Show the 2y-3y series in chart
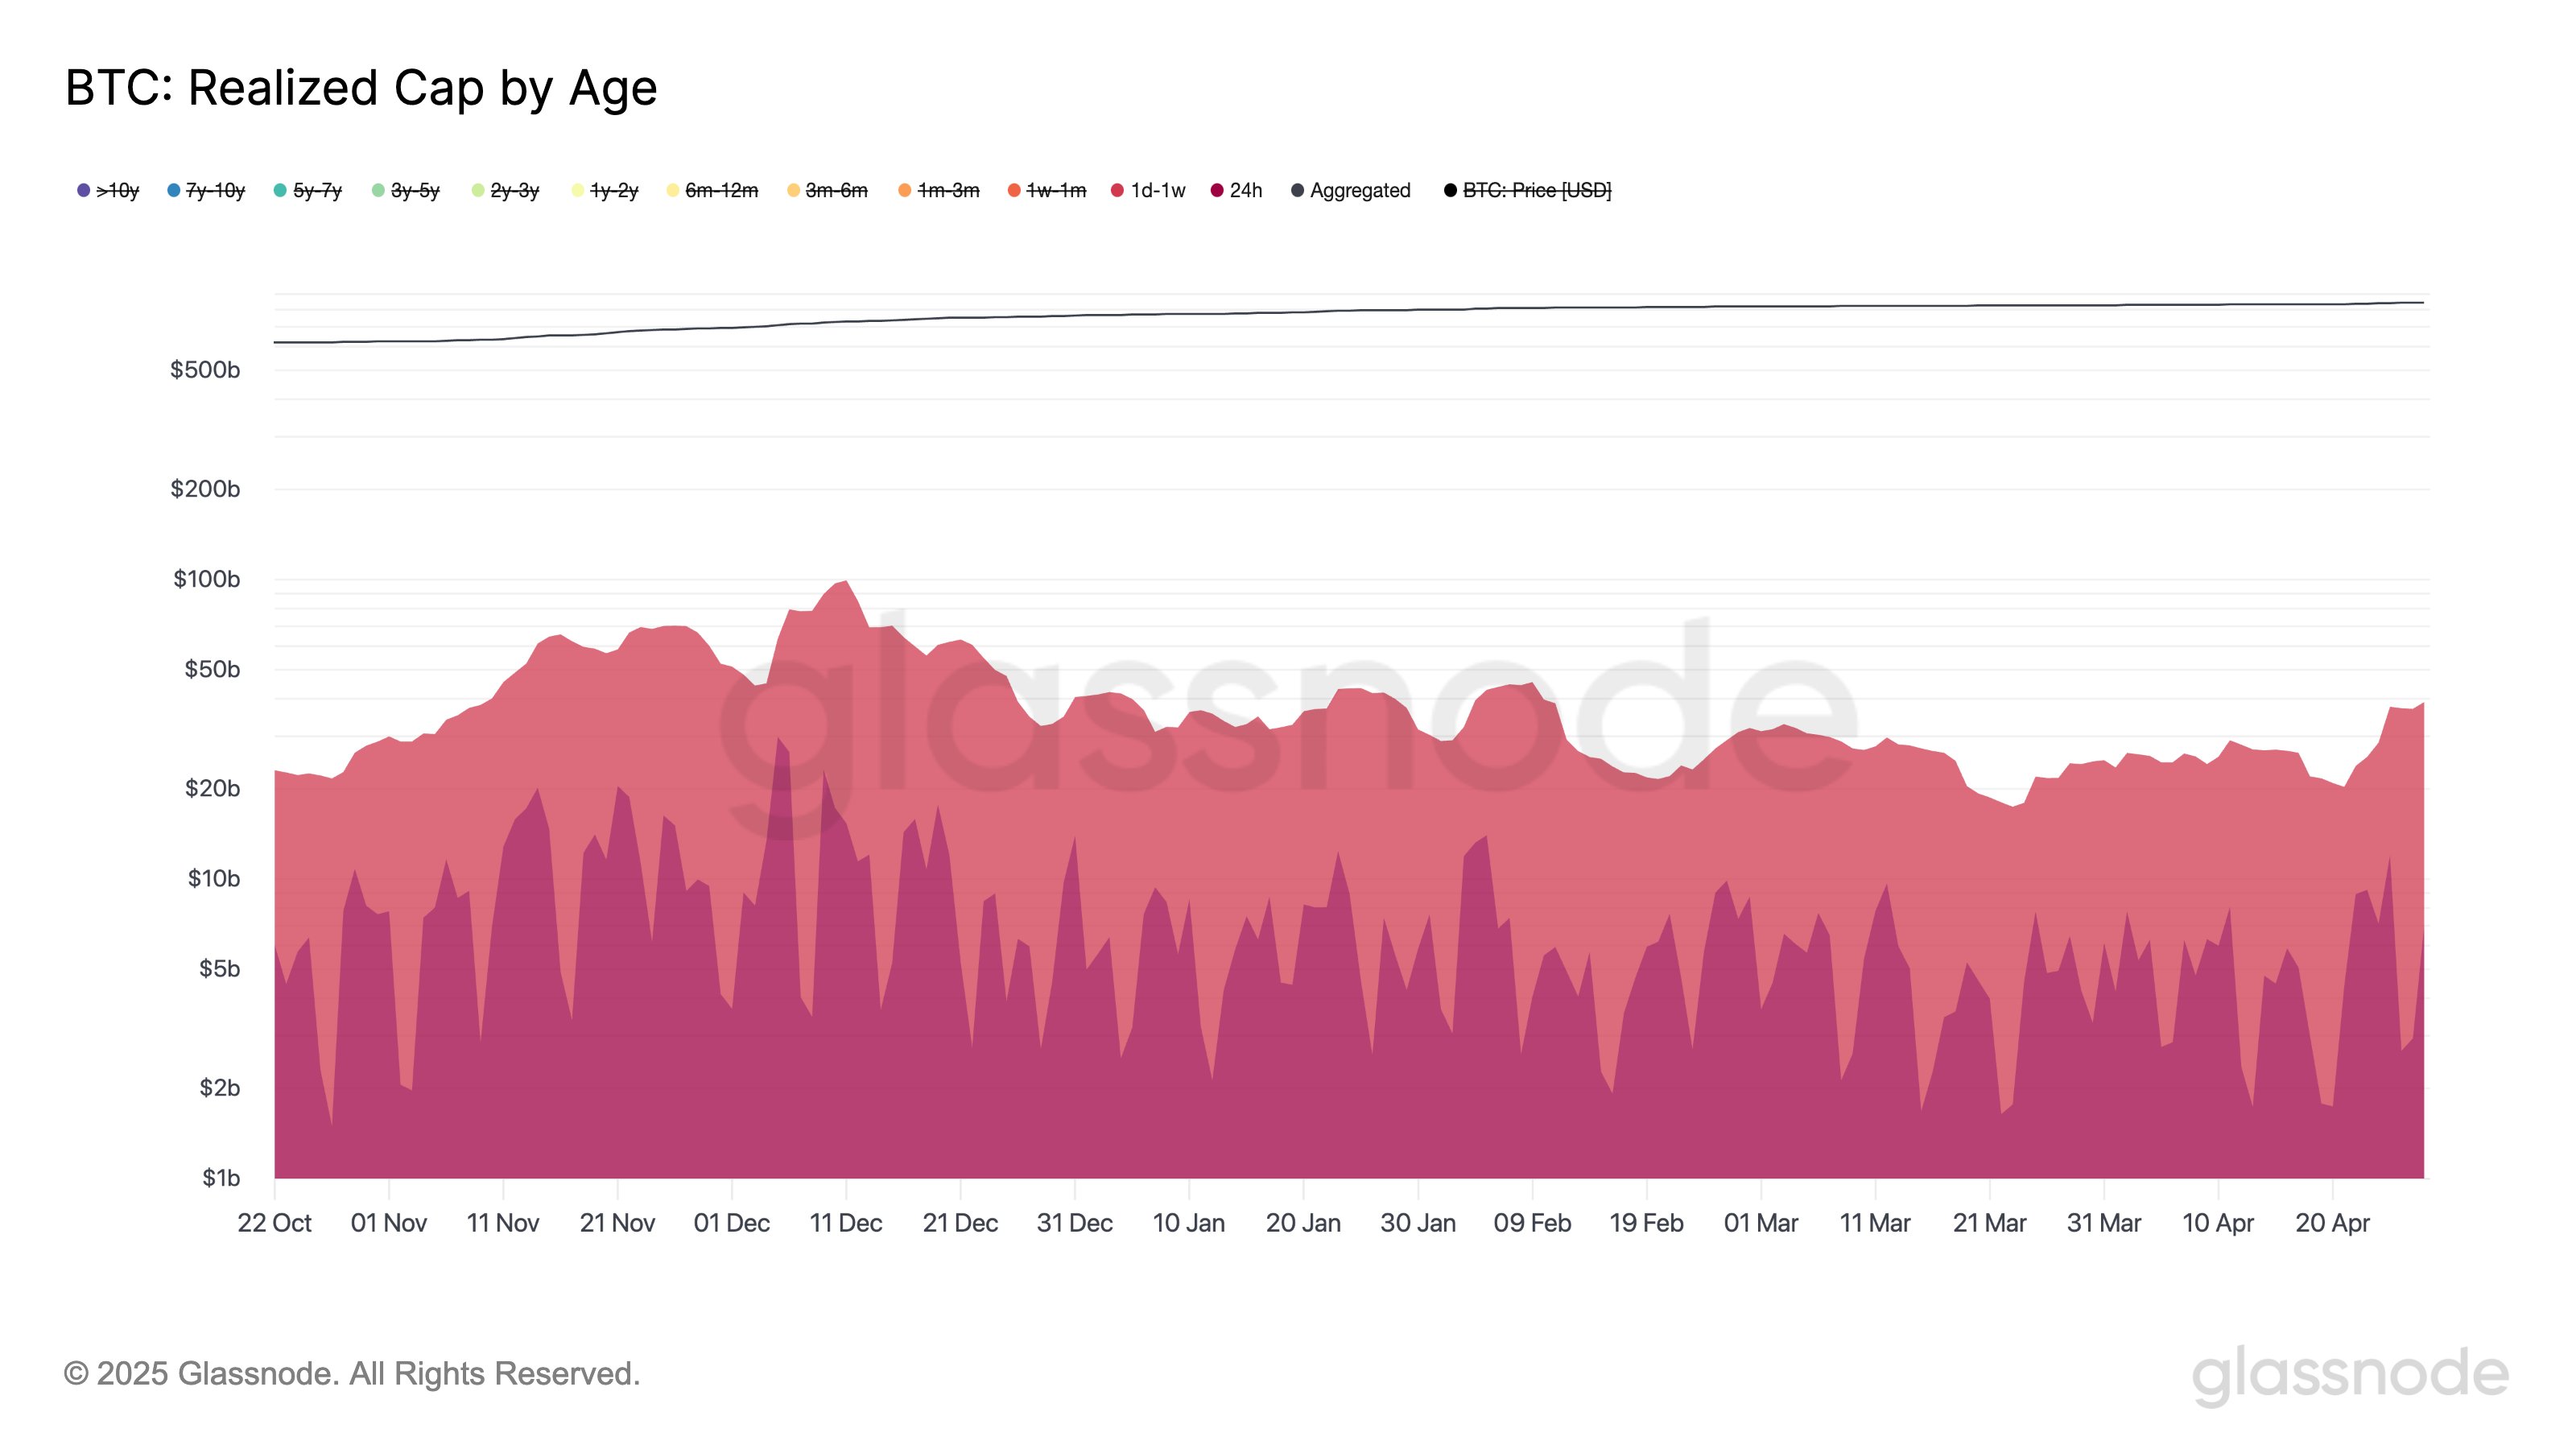This screenshot has width=2576, height=1449. [x=505, y=190]
